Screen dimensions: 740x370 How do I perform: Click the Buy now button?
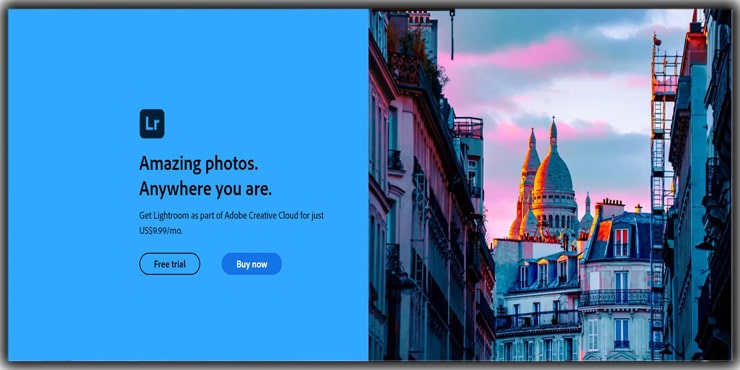(x=252, y=264)
